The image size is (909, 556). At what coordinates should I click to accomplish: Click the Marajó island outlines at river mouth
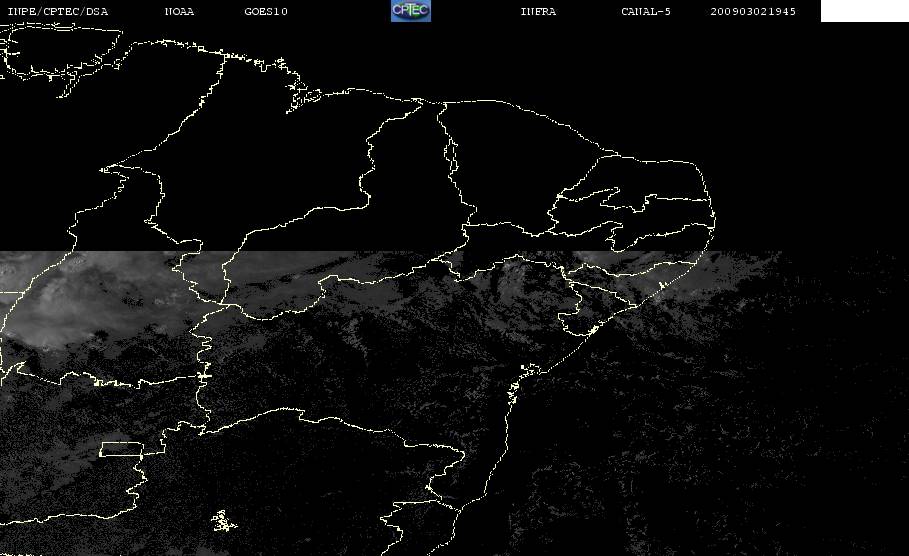tap(303, 96)
